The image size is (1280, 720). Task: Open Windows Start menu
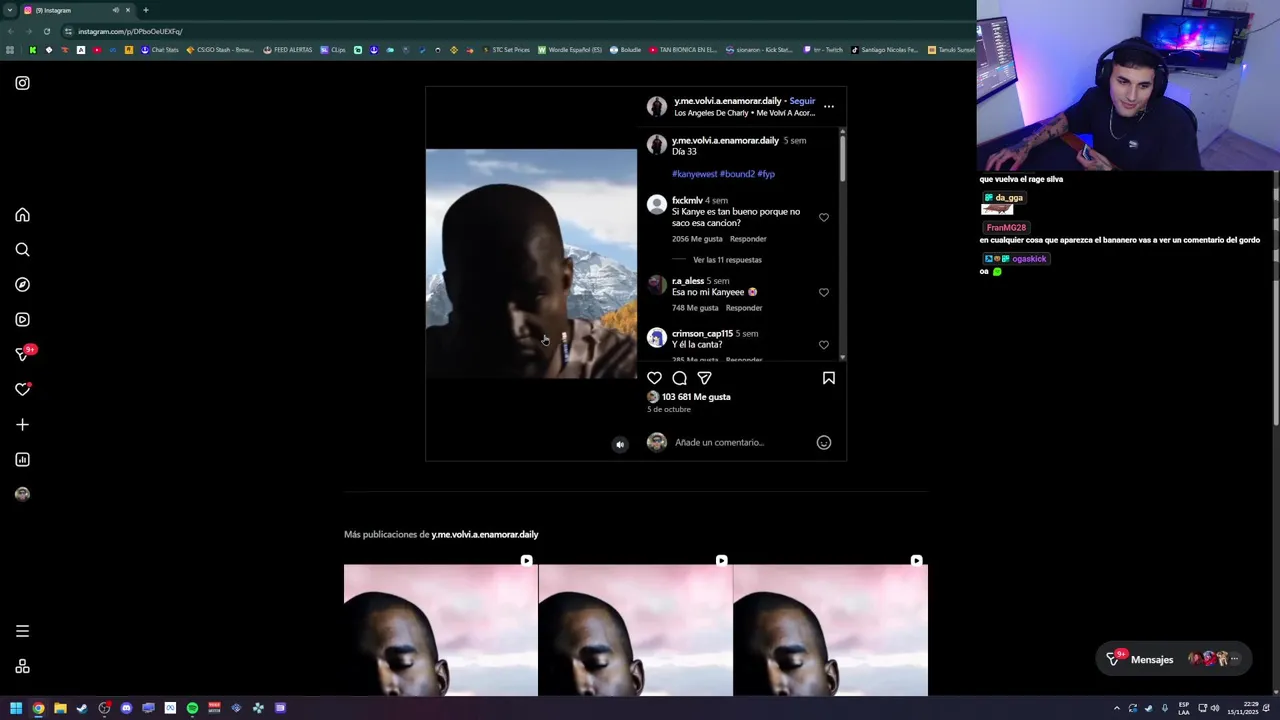[16, 708]
